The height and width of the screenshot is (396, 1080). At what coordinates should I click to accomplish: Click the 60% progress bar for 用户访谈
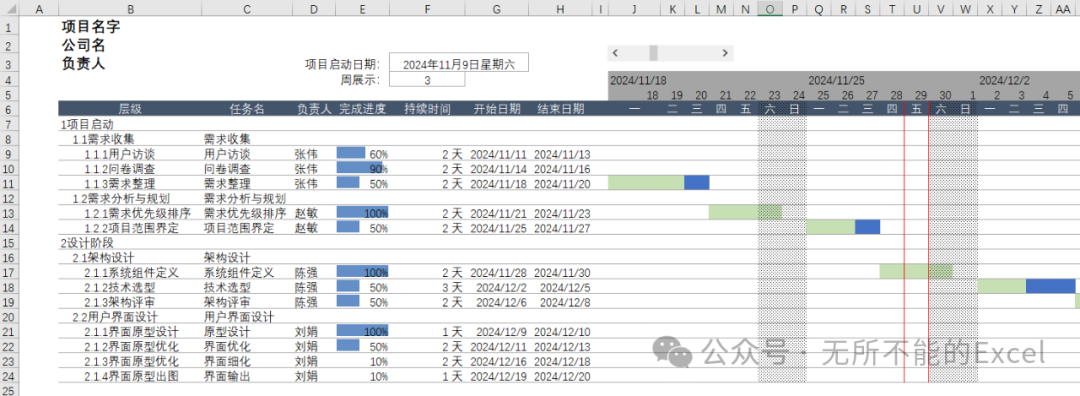tap(351, 154)
